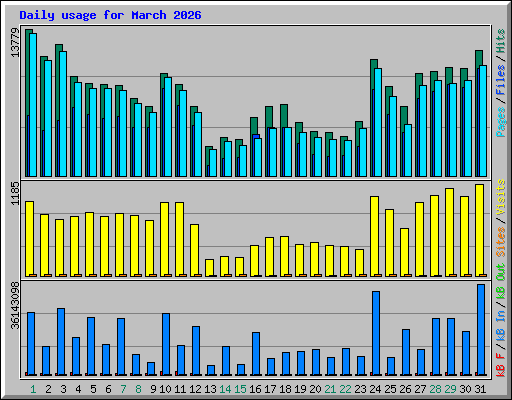Select the blue kB In bar for day 16

(x=256, y=354)
